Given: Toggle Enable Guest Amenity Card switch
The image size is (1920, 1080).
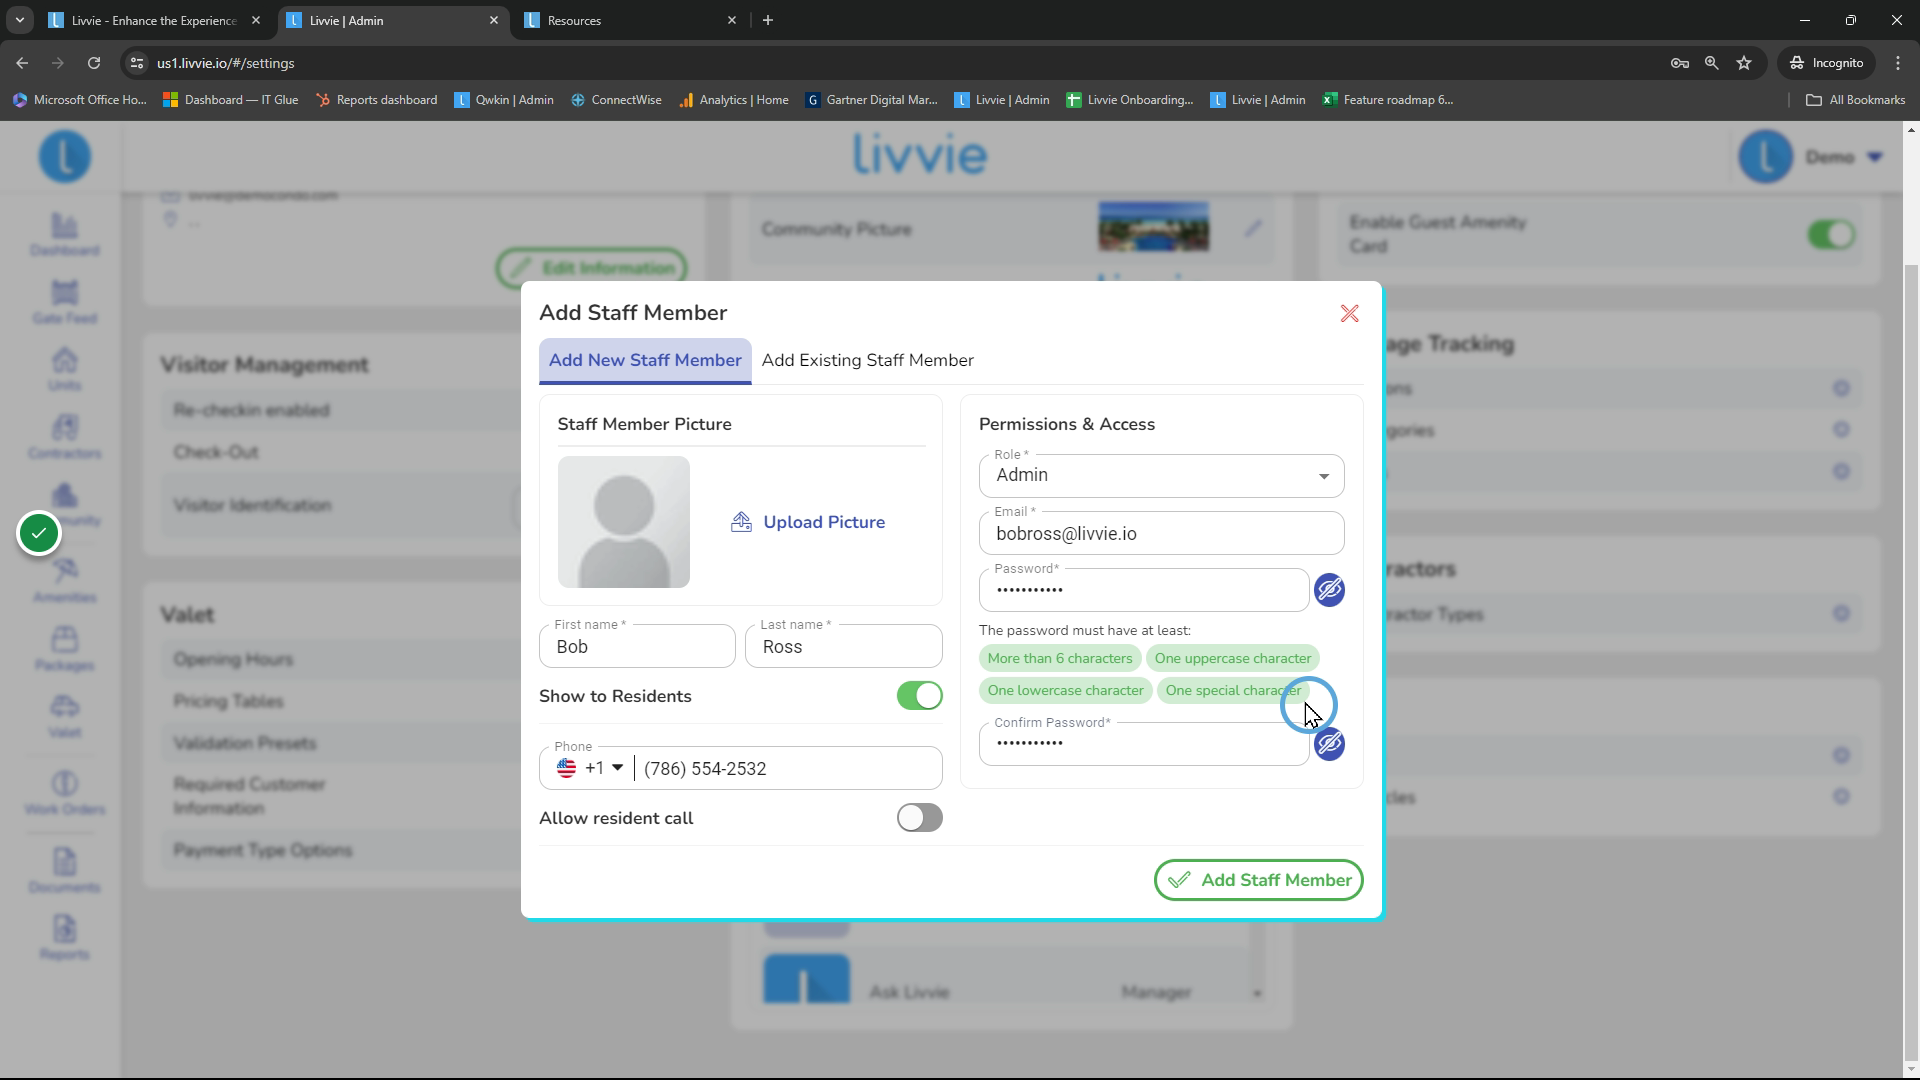Looking at the screenshot, I should [1831, 235].
